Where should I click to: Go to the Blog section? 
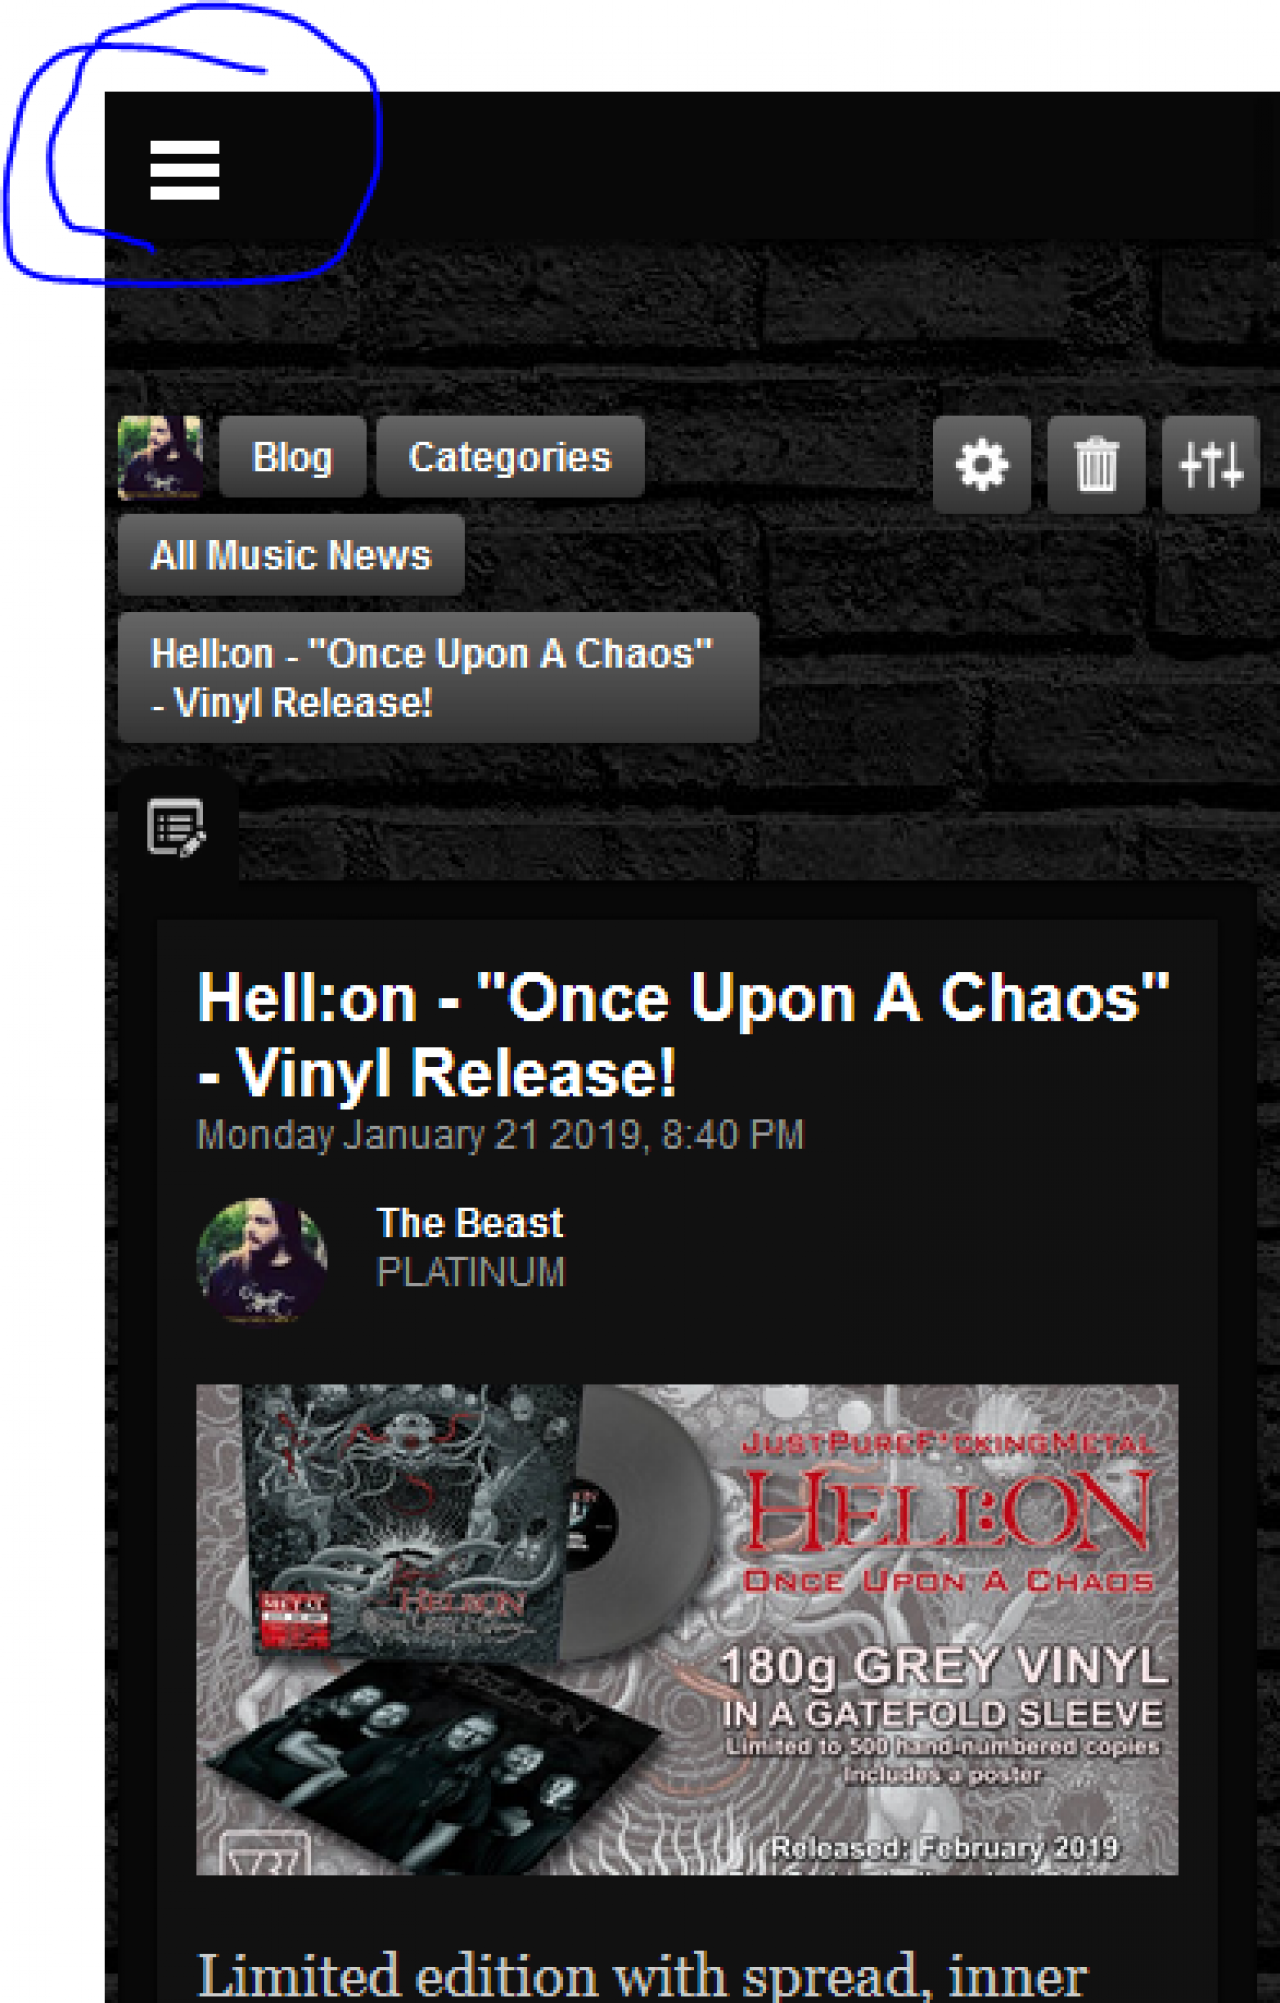click(292, 457)
